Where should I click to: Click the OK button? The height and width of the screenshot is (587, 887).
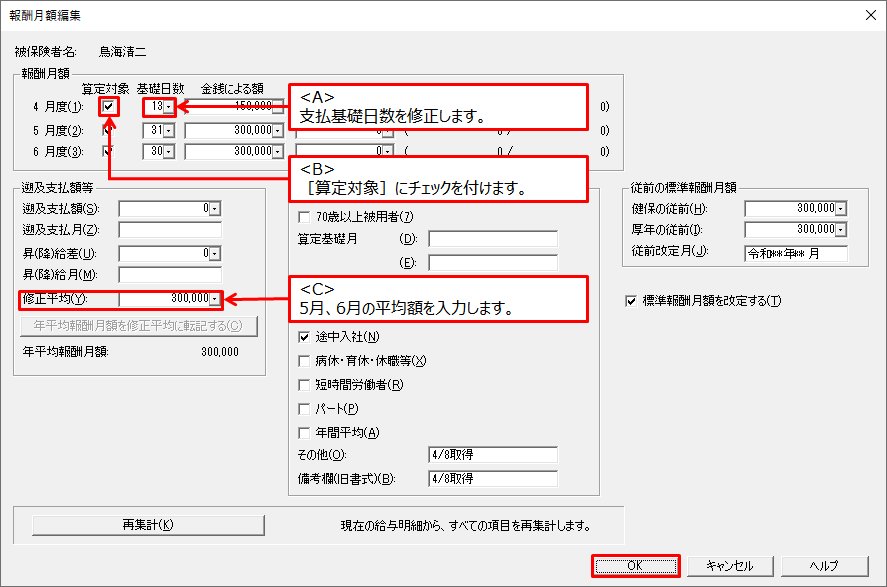635,566
